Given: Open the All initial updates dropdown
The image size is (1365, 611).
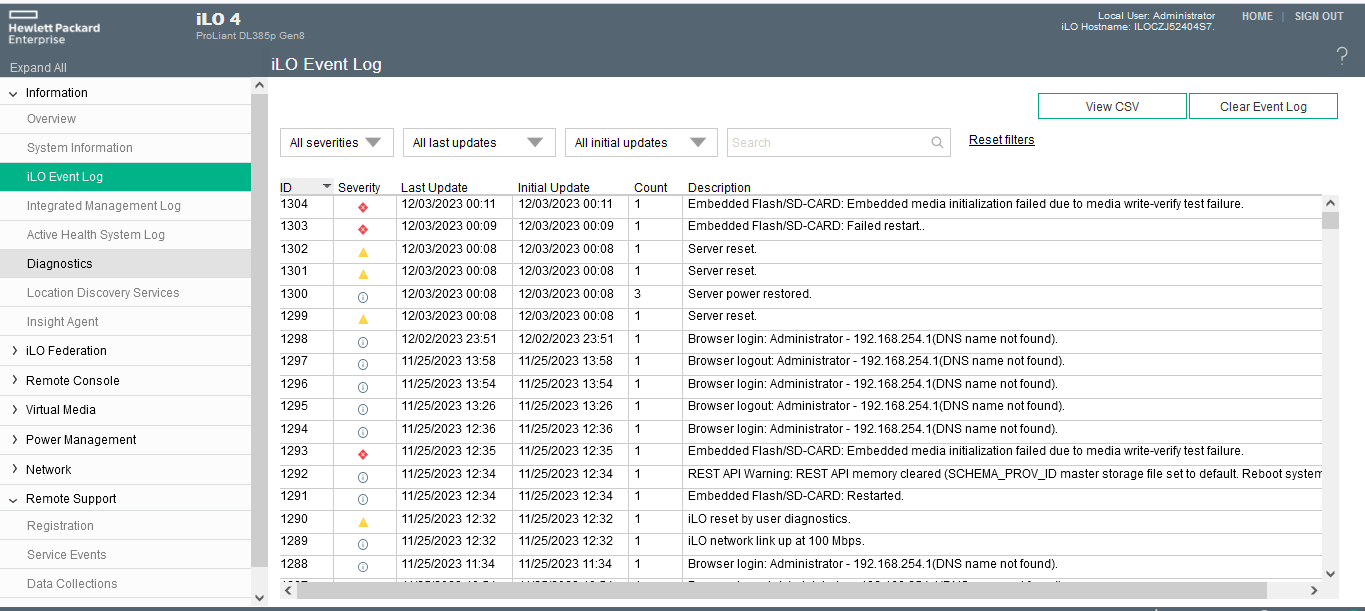Looking at the screenshot, I should pyautogui.click(x=640, y=143).
